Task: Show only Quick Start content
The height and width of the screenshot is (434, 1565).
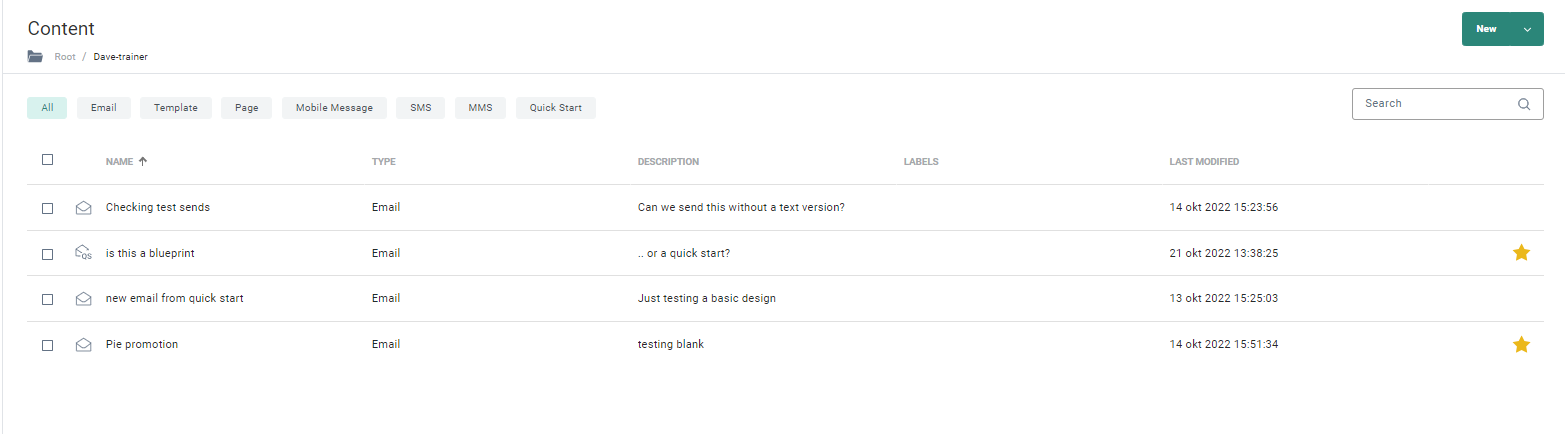Action: click(x=555, y=108)
